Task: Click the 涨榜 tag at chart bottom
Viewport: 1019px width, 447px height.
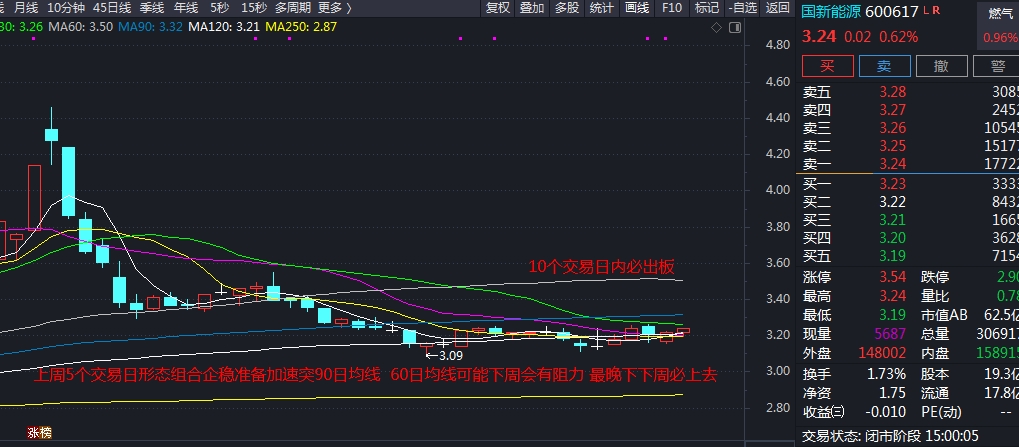Action: (x=39, y=433)
